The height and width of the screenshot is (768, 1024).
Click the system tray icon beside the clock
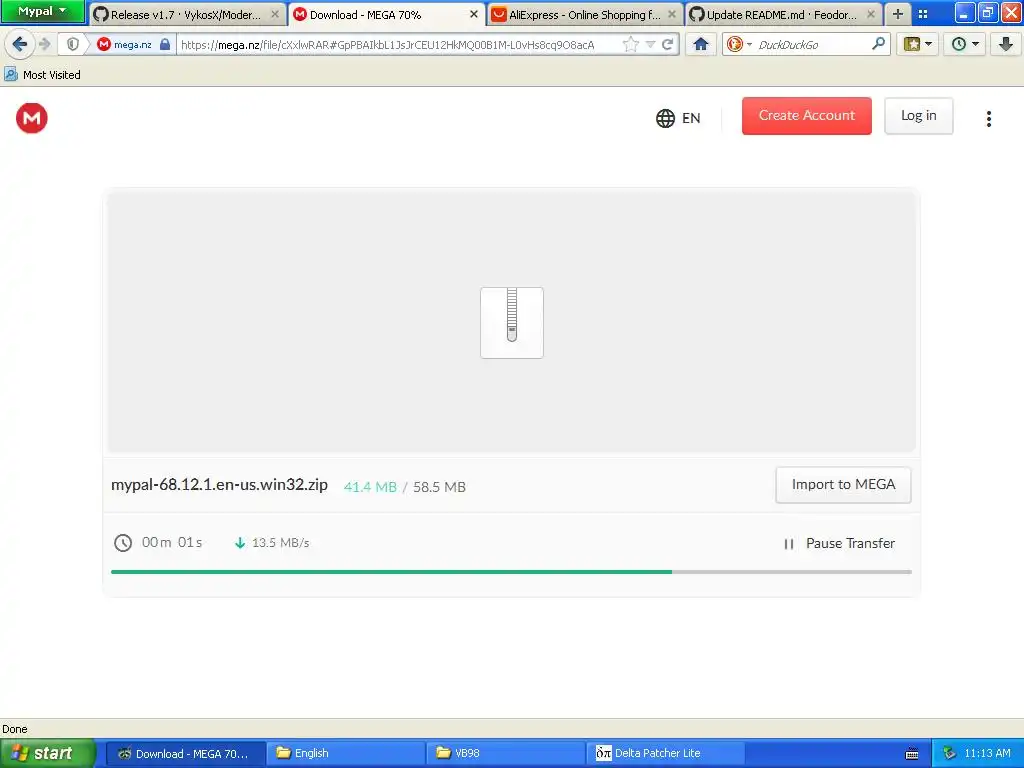coord(949,754)
